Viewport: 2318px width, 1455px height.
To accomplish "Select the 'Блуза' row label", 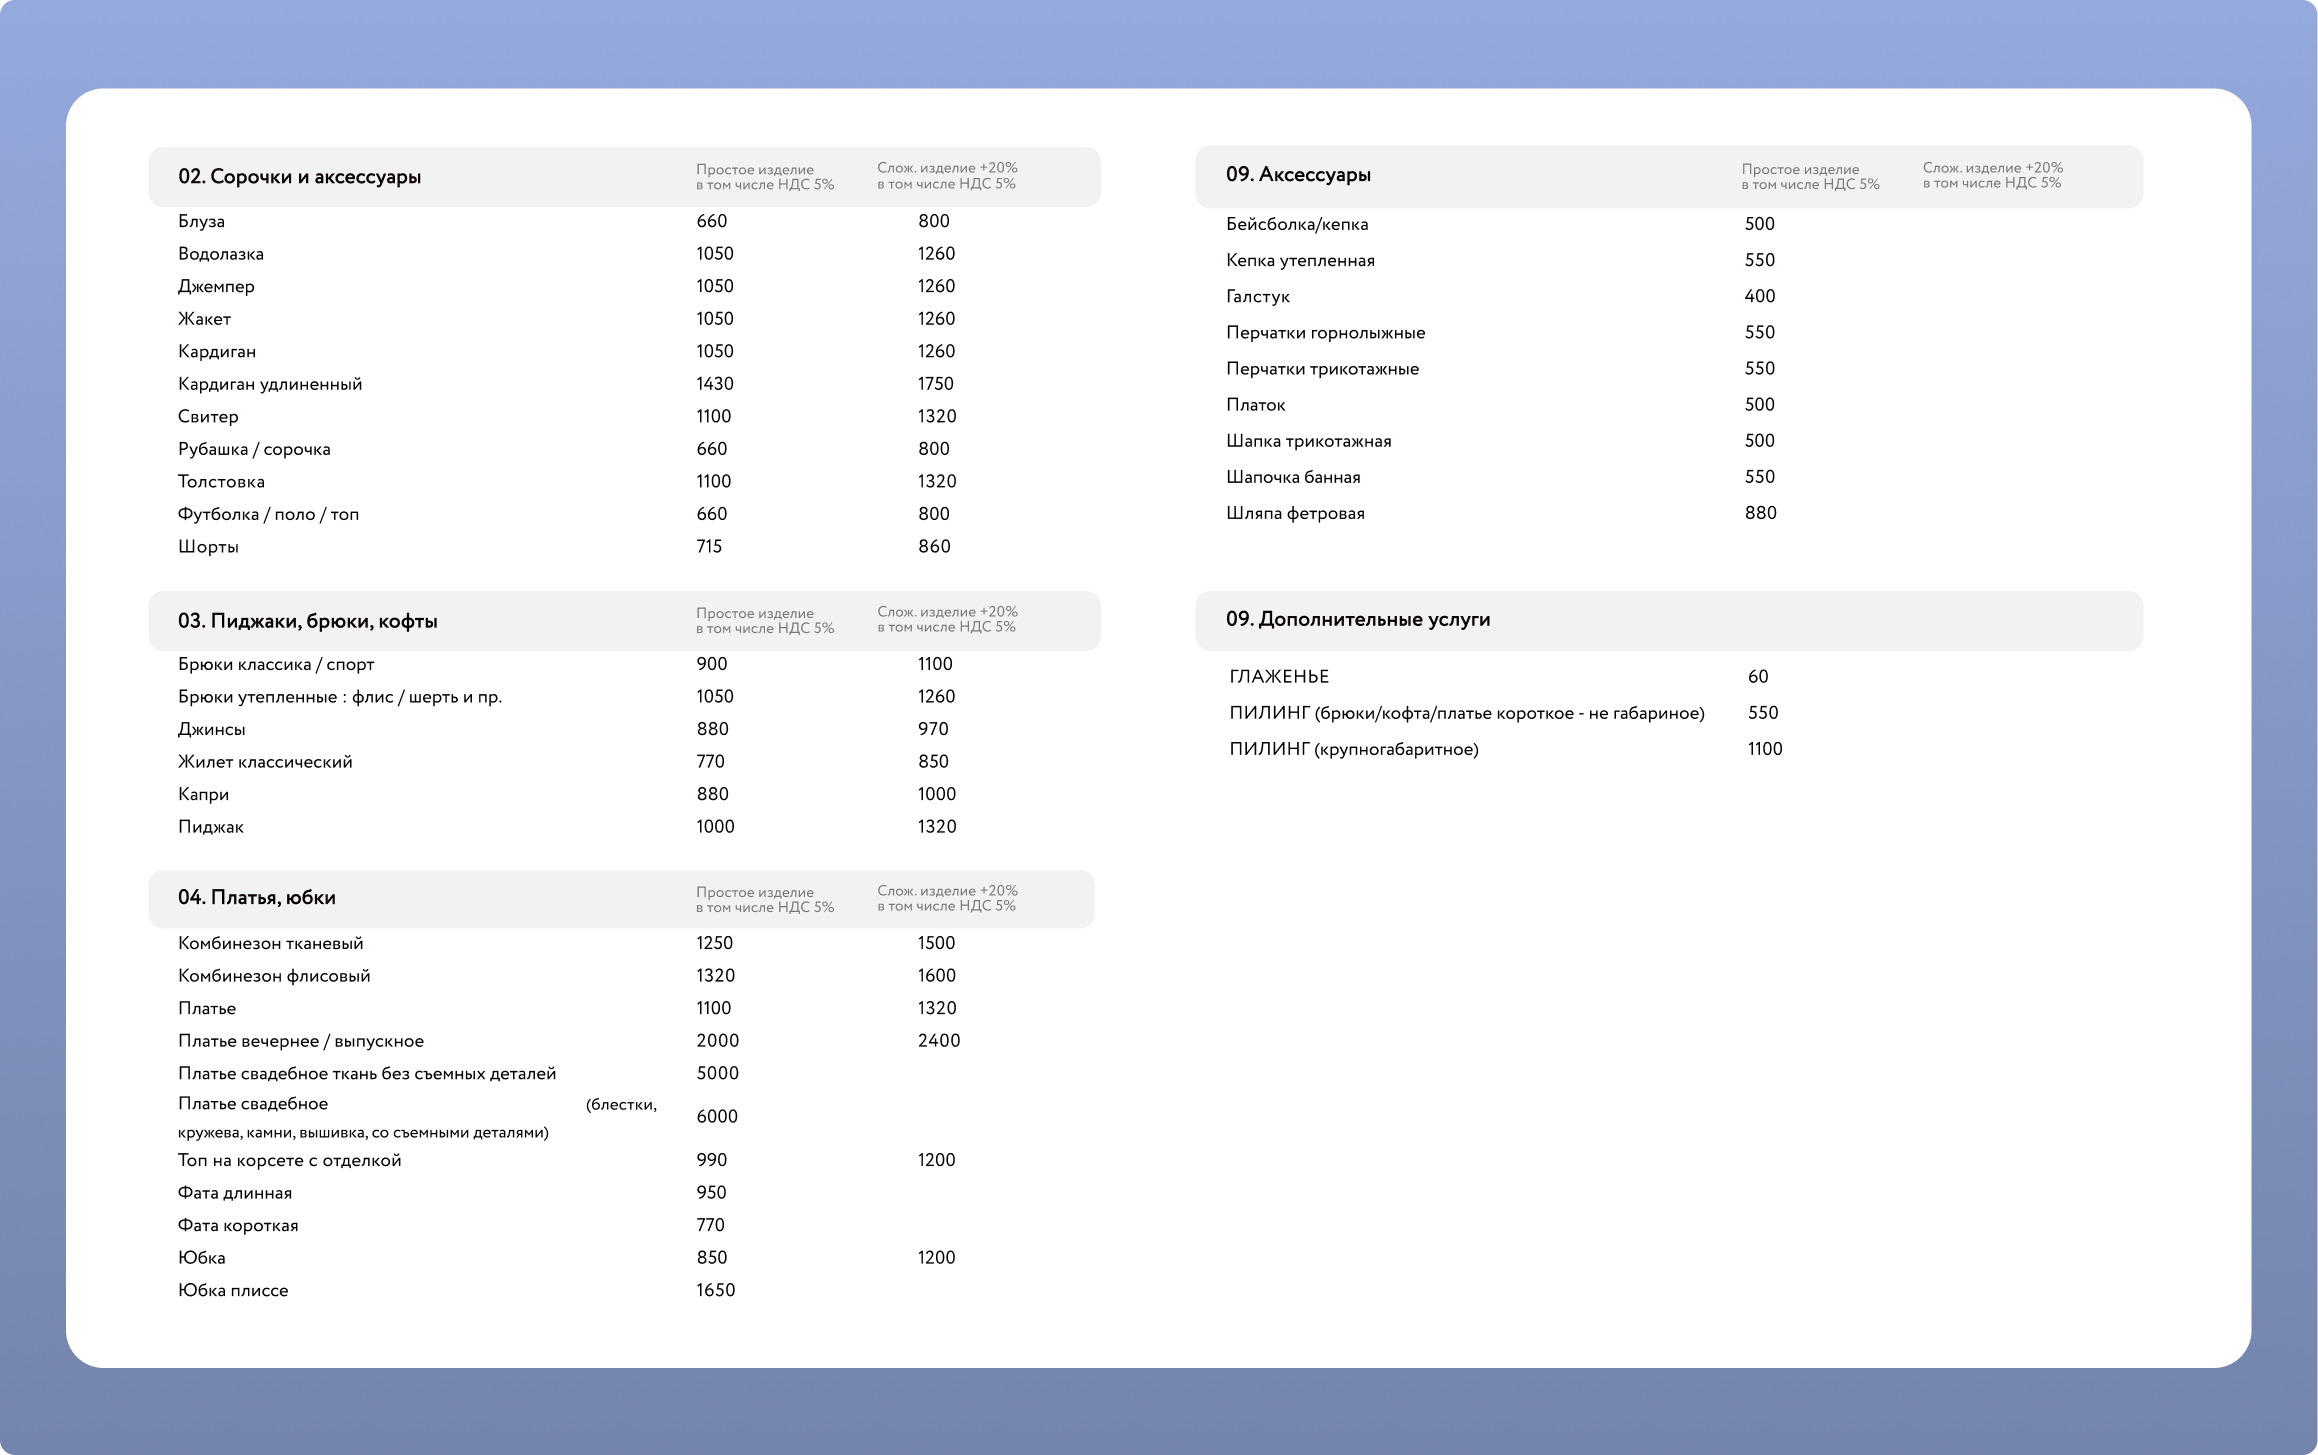I will pyautogui.click(x=201, y=221).
